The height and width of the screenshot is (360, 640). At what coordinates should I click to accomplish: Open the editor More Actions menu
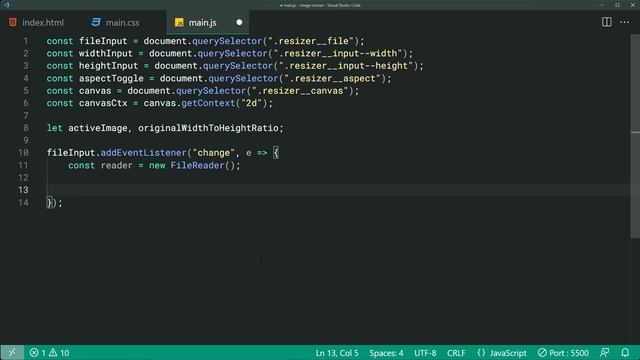[x=624, y=22]
